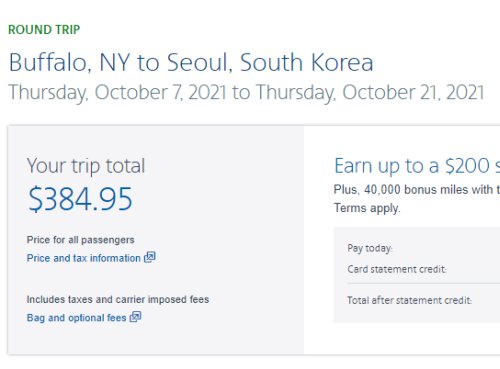Click the $384.95 trip total amount
500x369 pixels.
(x=80, y=199)
